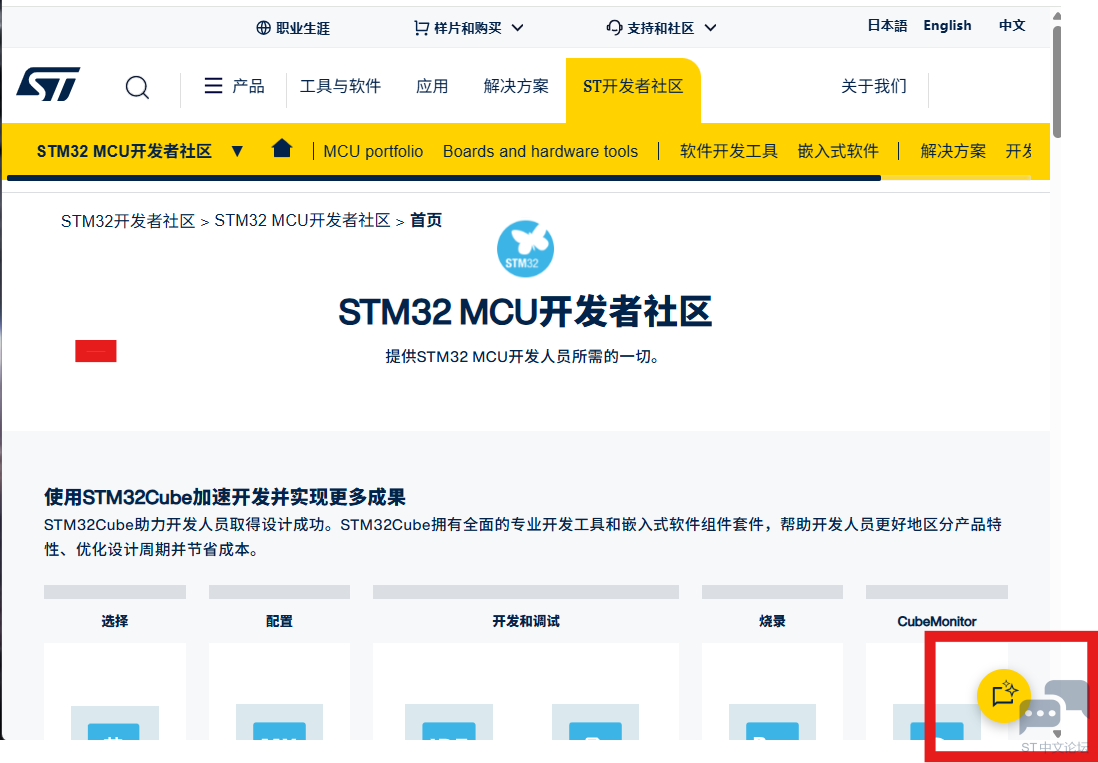Screen dimensions: 1098x763
Task: Click the globe icon beside 职业生涯
Action: click(263, 28)
